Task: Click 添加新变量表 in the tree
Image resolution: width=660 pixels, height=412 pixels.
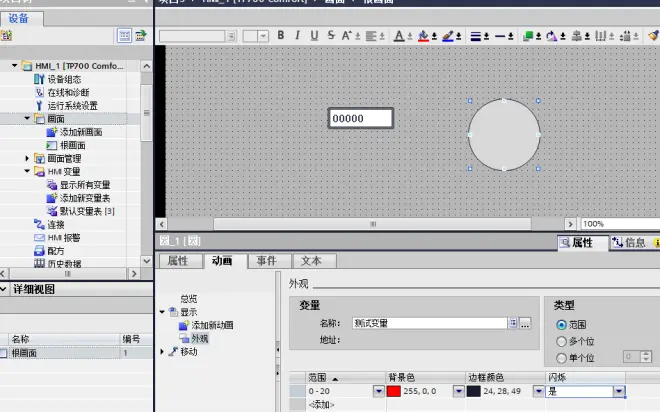Action: 85,198
